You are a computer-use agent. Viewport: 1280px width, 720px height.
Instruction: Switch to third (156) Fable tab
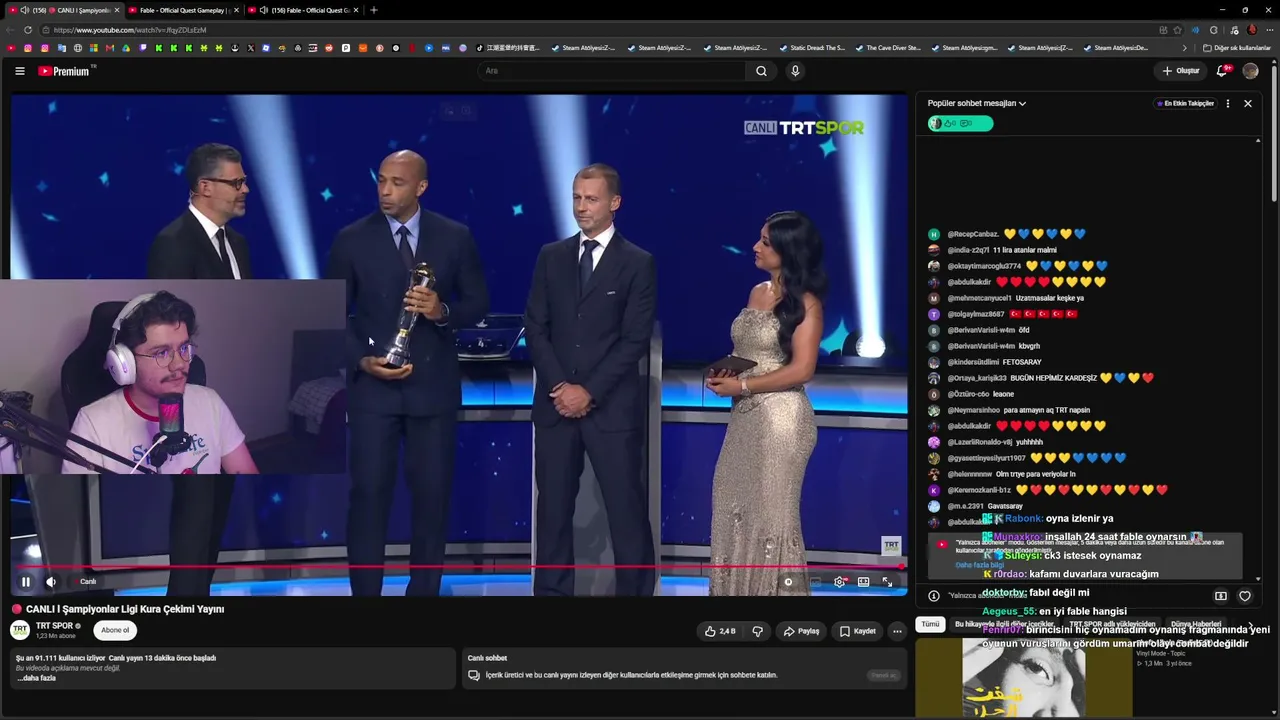click(x=304, y=10)
